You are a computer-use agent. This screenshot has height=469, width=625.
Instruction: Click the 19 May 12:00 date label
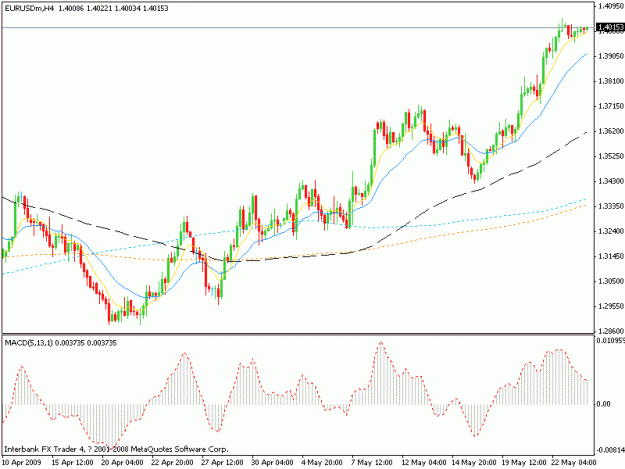[524, 463]
